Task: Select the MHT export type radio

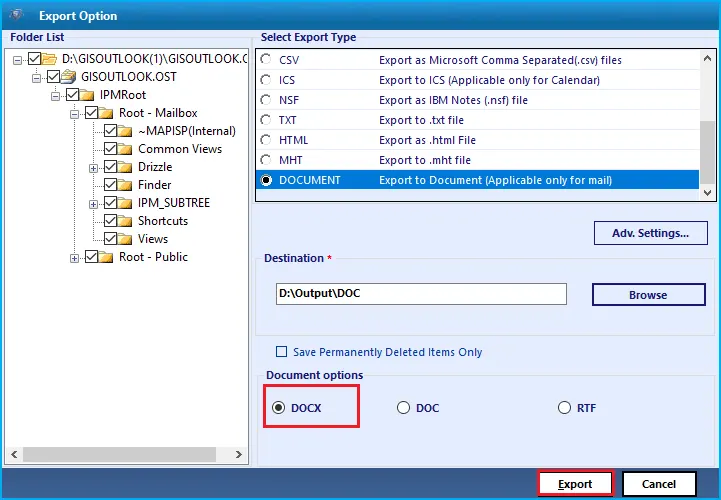Action: pos(266,160)
